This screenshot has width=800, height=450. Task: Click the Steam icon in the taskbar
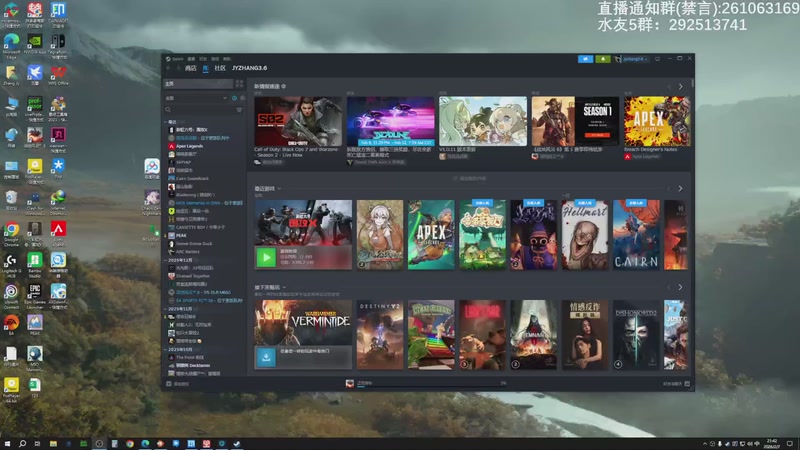tap(237, 444)
